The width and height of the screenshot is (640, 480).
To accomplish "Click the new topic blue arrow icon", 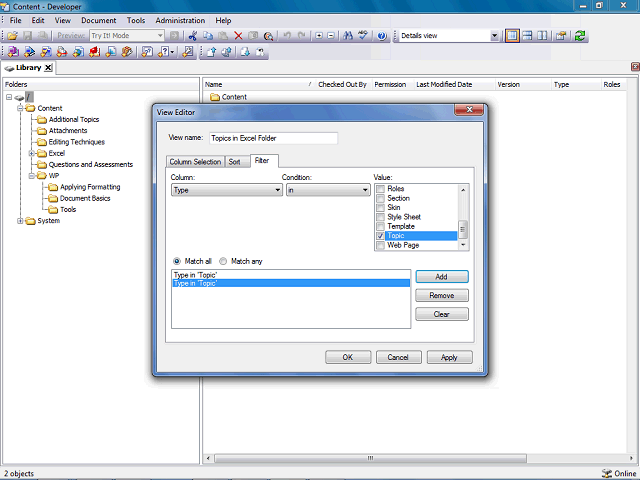I will 29,52.
